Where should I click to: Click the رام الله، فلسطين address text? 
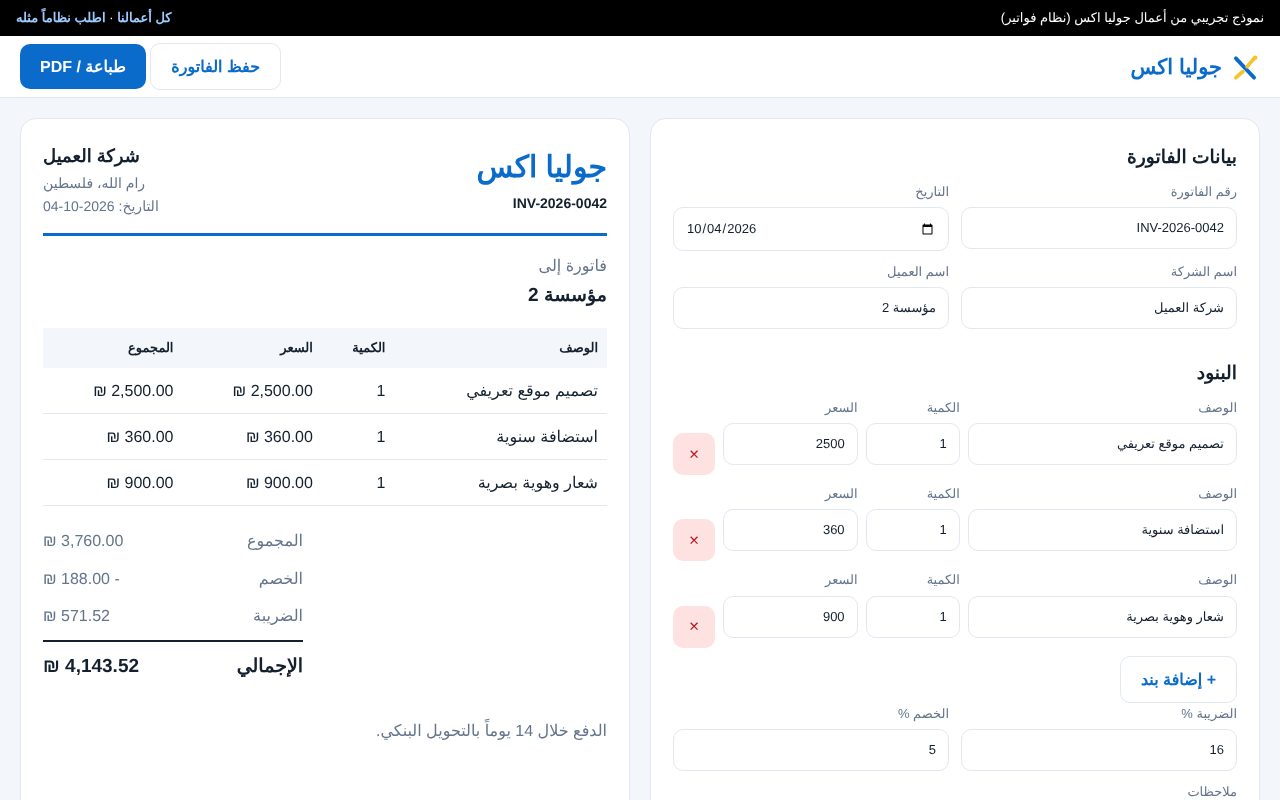point(94,183)
